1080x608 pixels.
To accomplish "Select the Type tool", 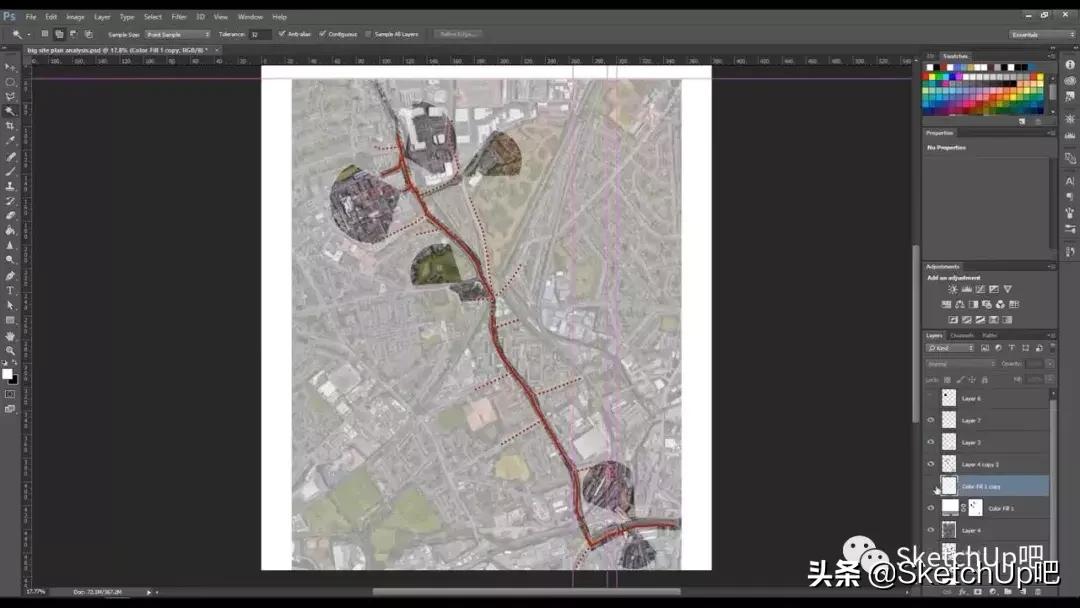I will [10, 289].
